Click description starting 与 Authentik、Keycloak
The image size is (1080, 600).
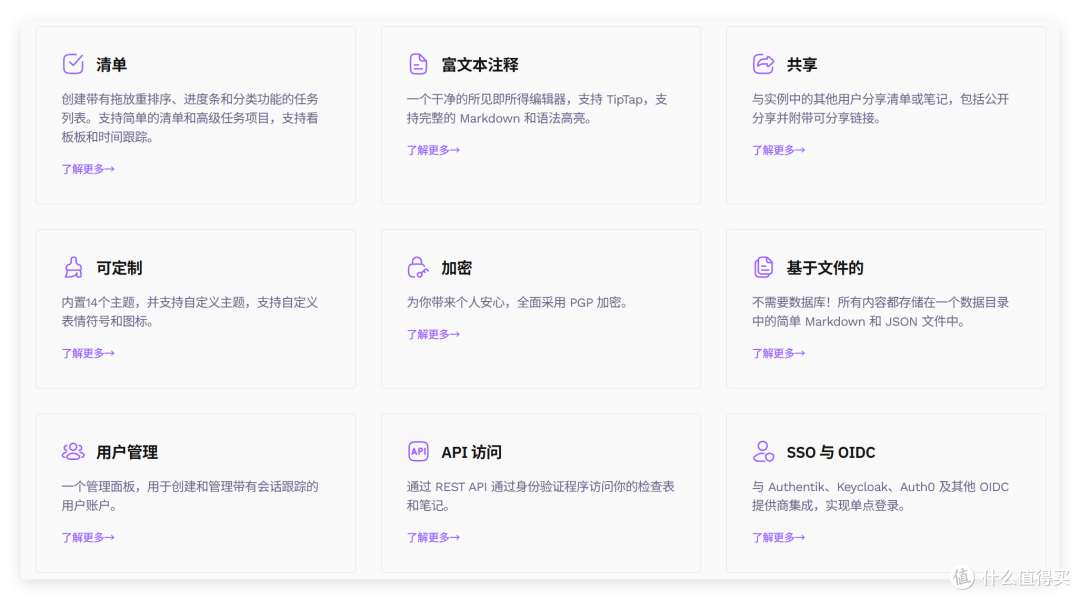[880, 496]
